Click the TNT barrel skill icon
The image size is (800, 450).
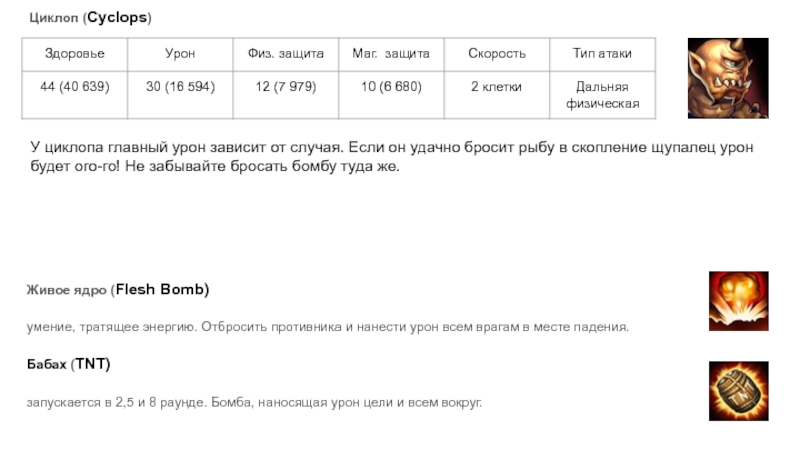point(738,391)
